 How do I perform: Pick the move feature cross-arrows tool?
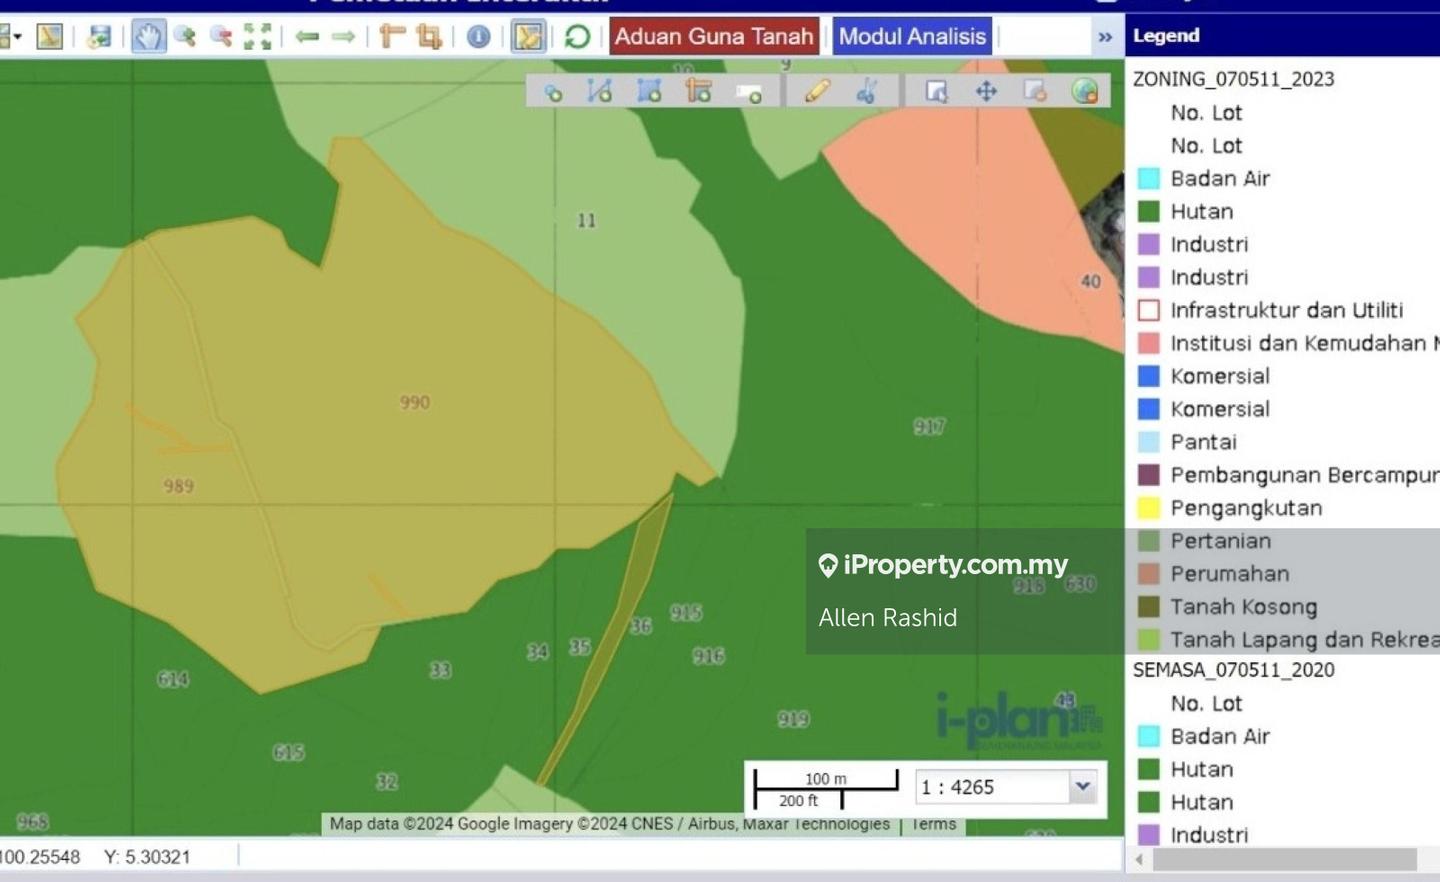coord(986,91)
